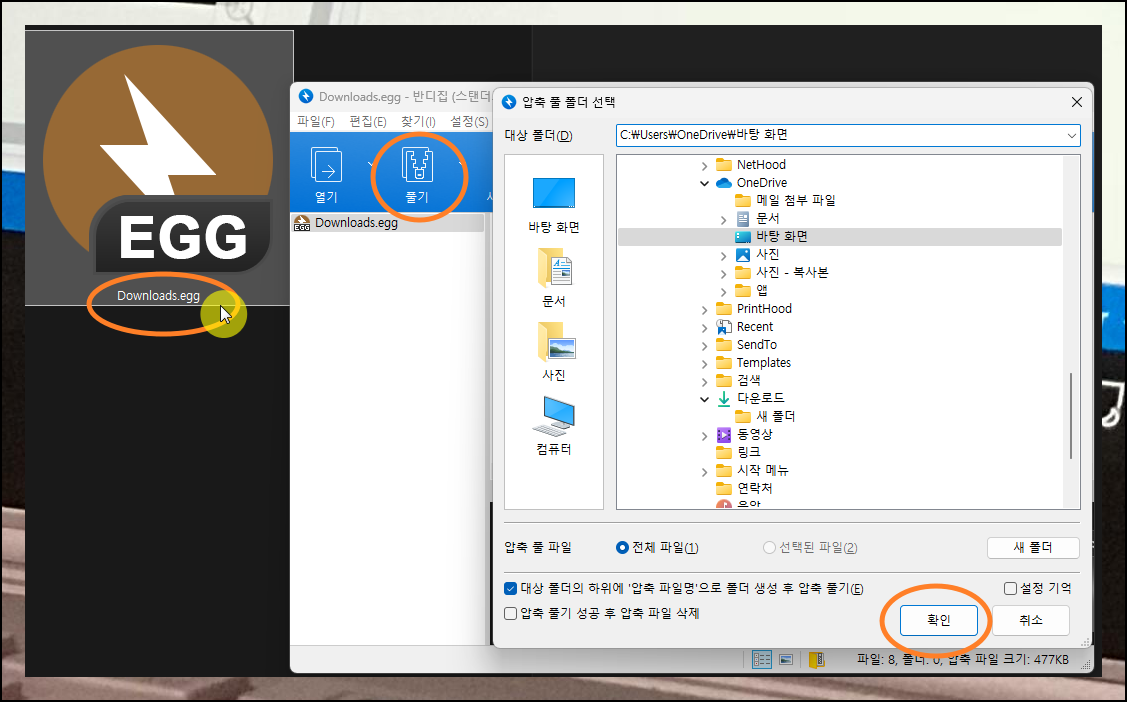Select the 전체 파일(1) radio button
The image size is (1127, 702).
(622, 548)
